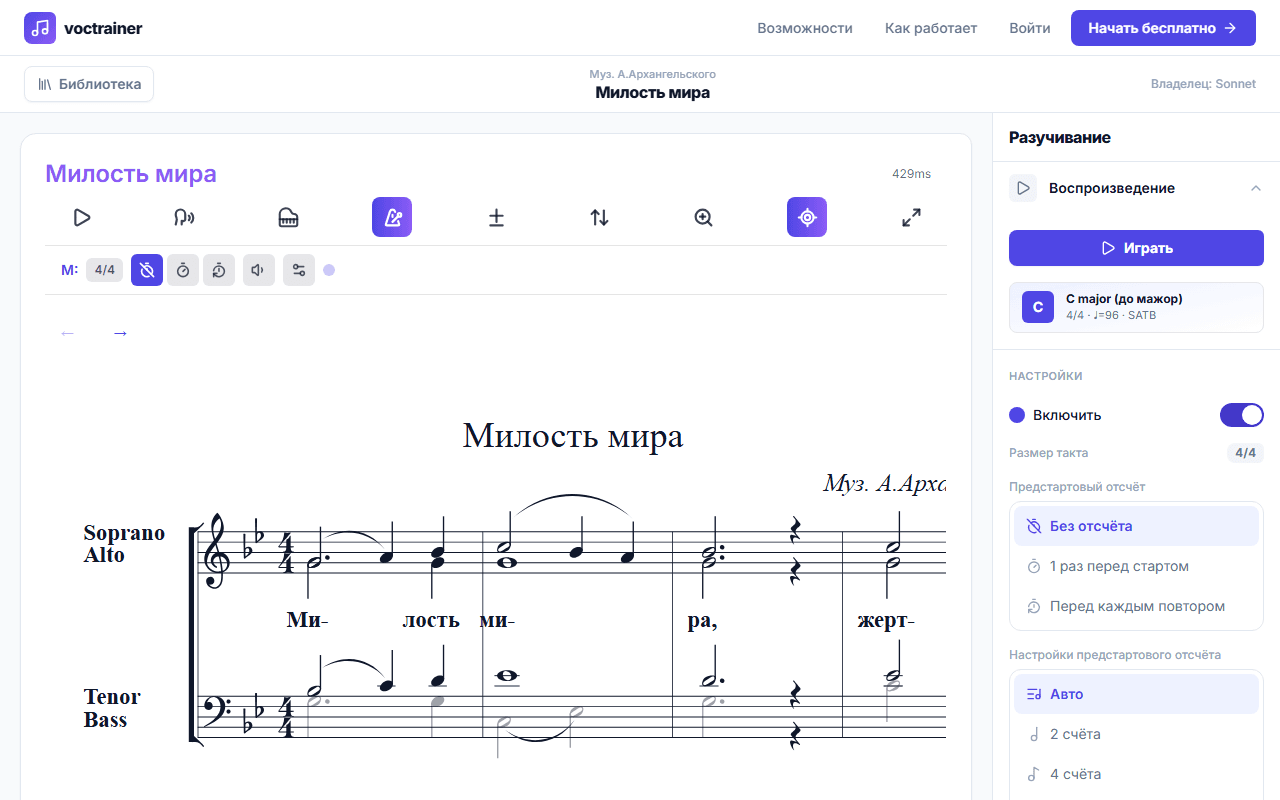Toggle the Включить switch
This screenshot has height=800, width=1280.
click(1242, 415)
